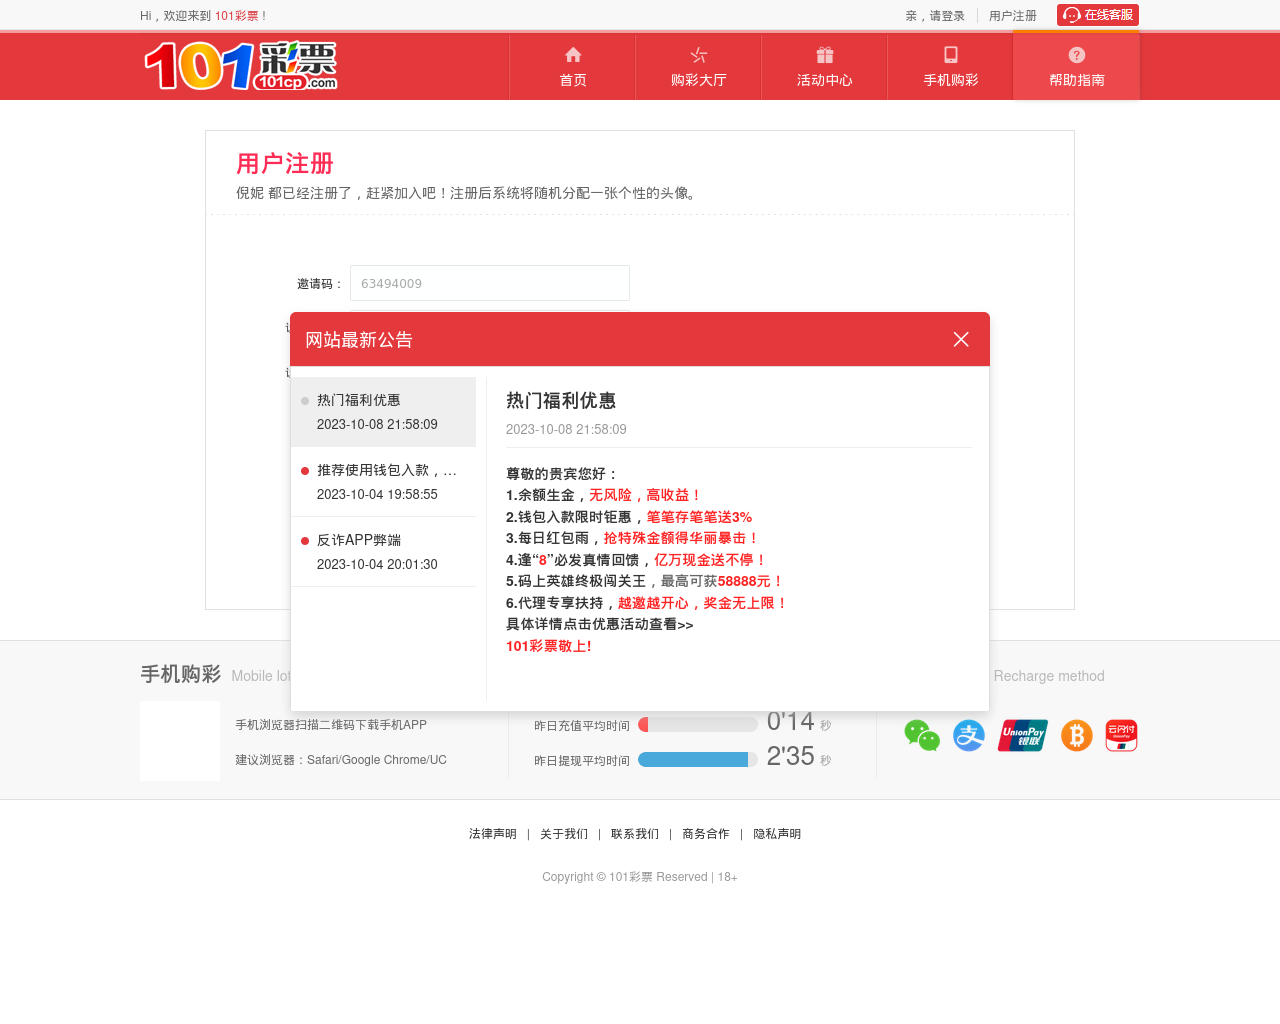Image resolution: width=1280 pixels, height=1024 pixels.
Task: Open 隐私声明 footer link
Action: [777, 834]
